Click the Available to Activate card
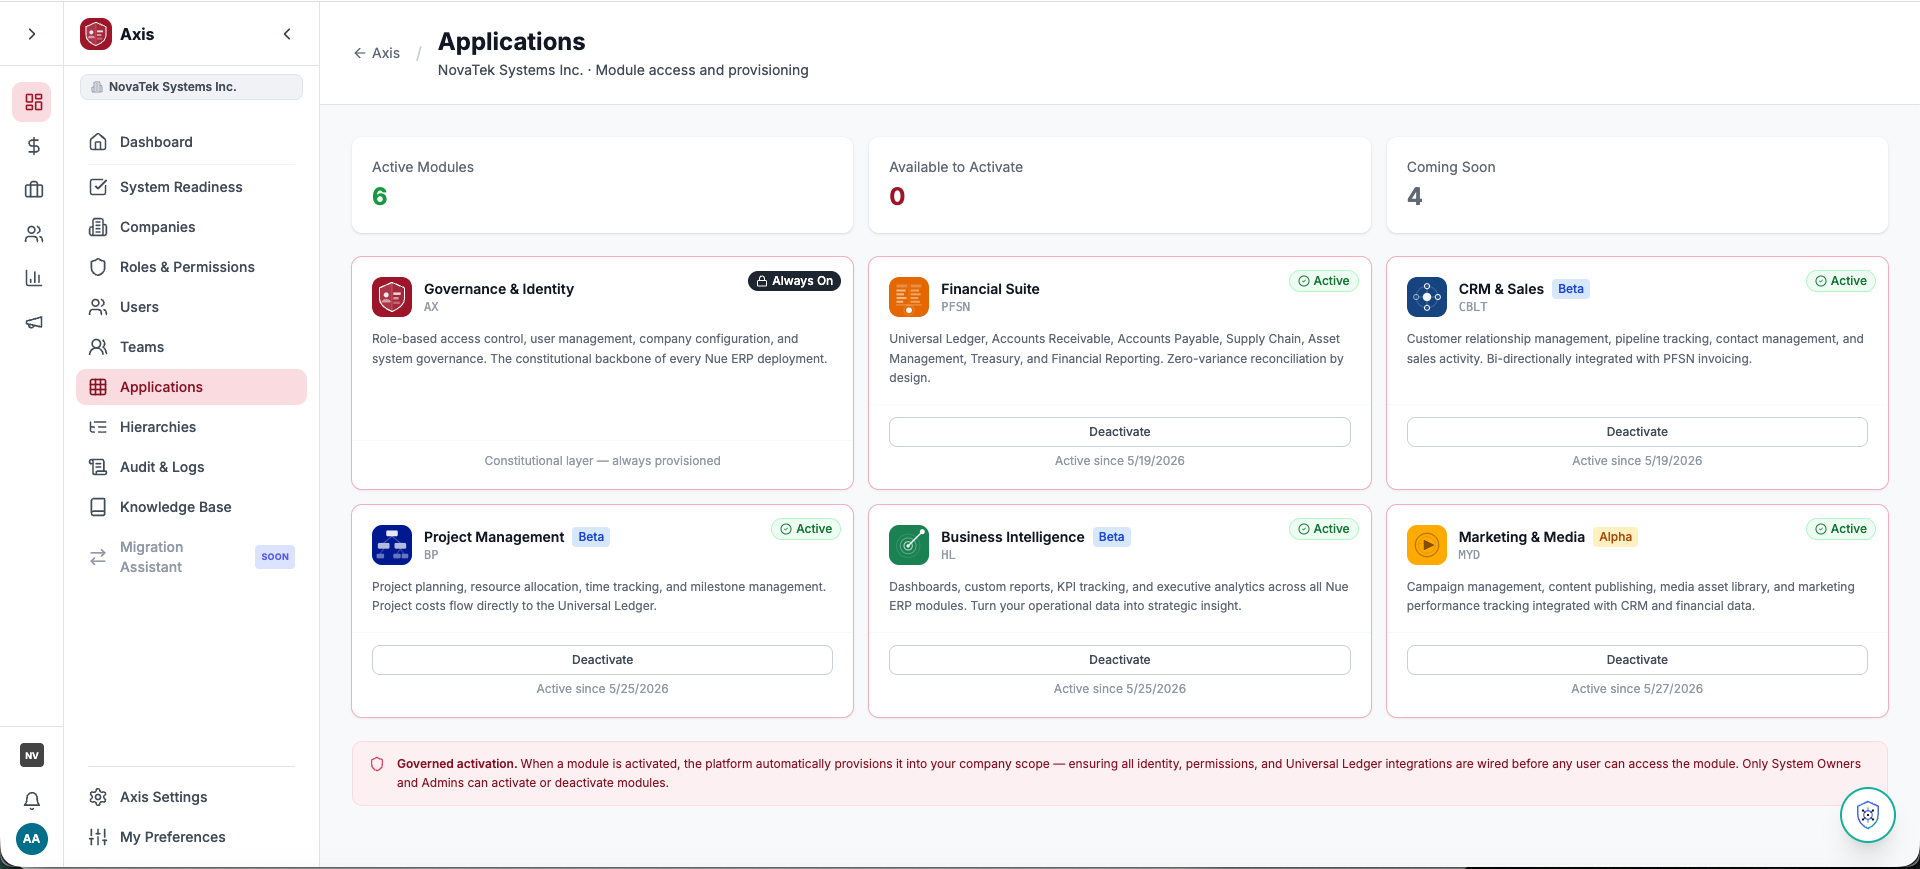This screenshot has width=1920, height=869. (x=1120, y=185)
